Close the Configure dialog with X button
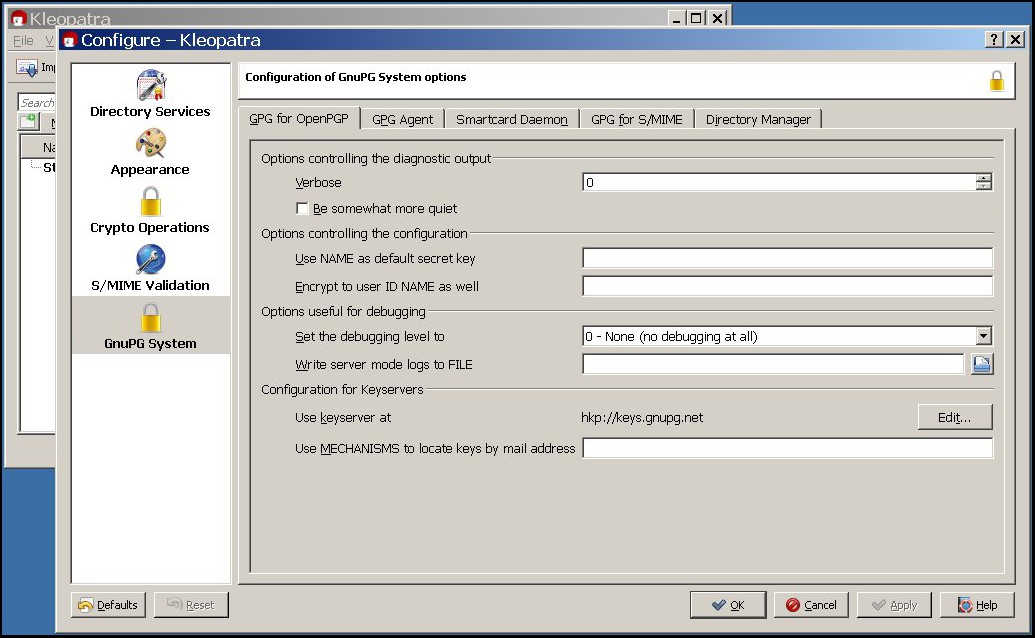The image size is (1035, 638). coord(1015,40)
